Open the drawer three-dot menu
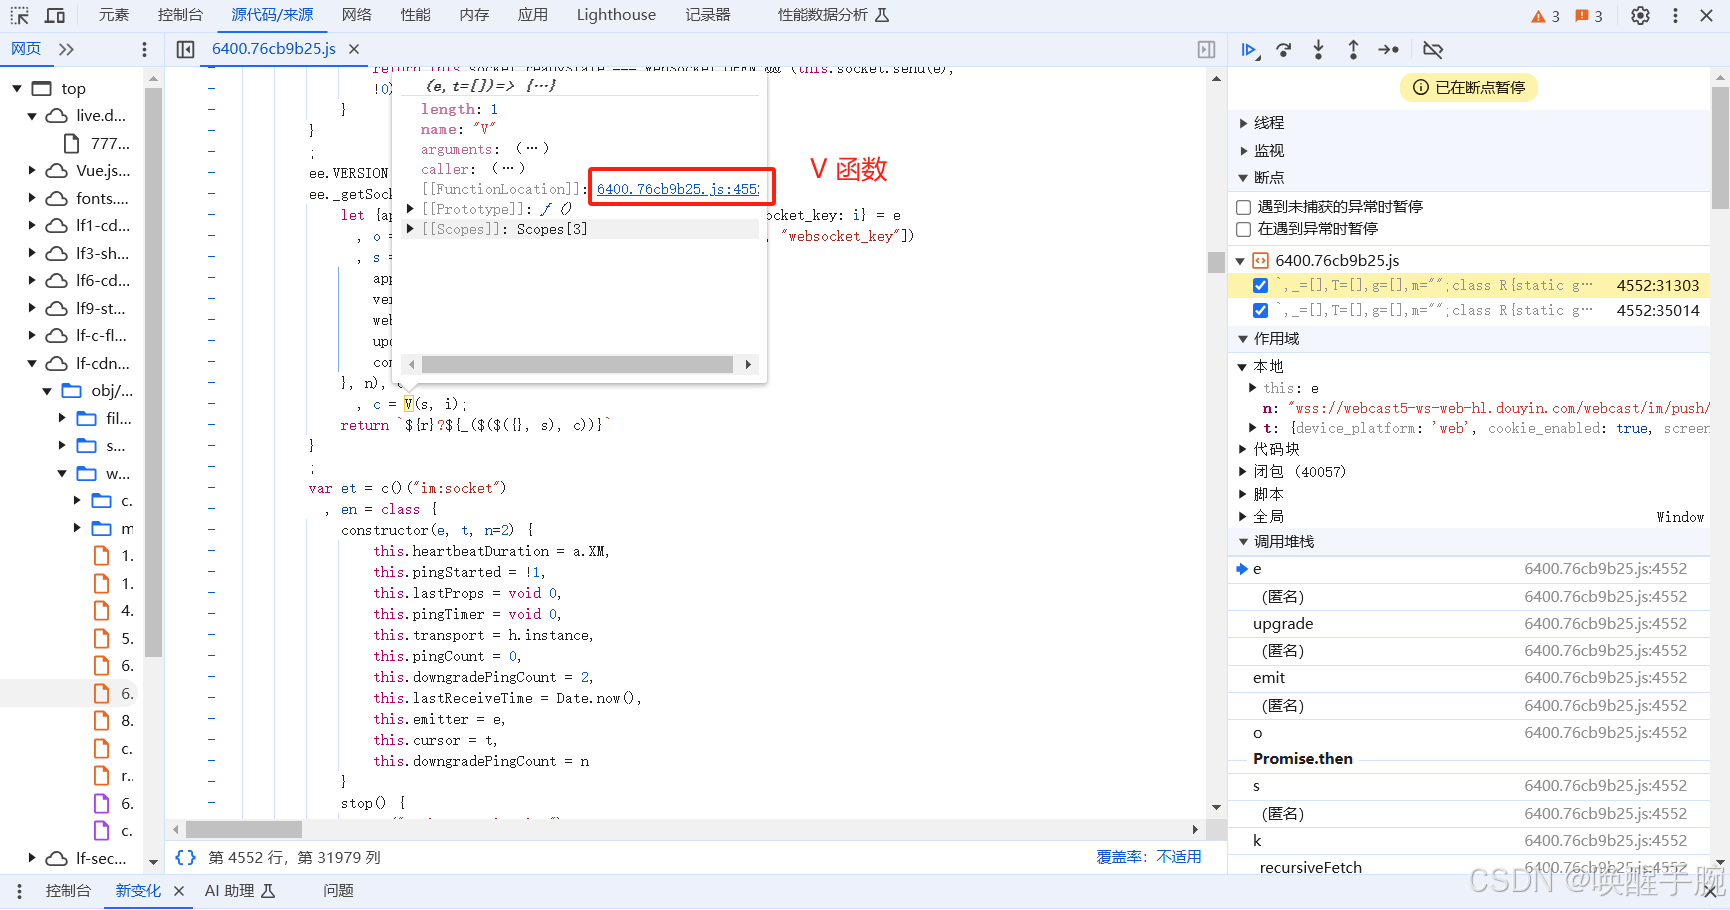 point(18,890)
